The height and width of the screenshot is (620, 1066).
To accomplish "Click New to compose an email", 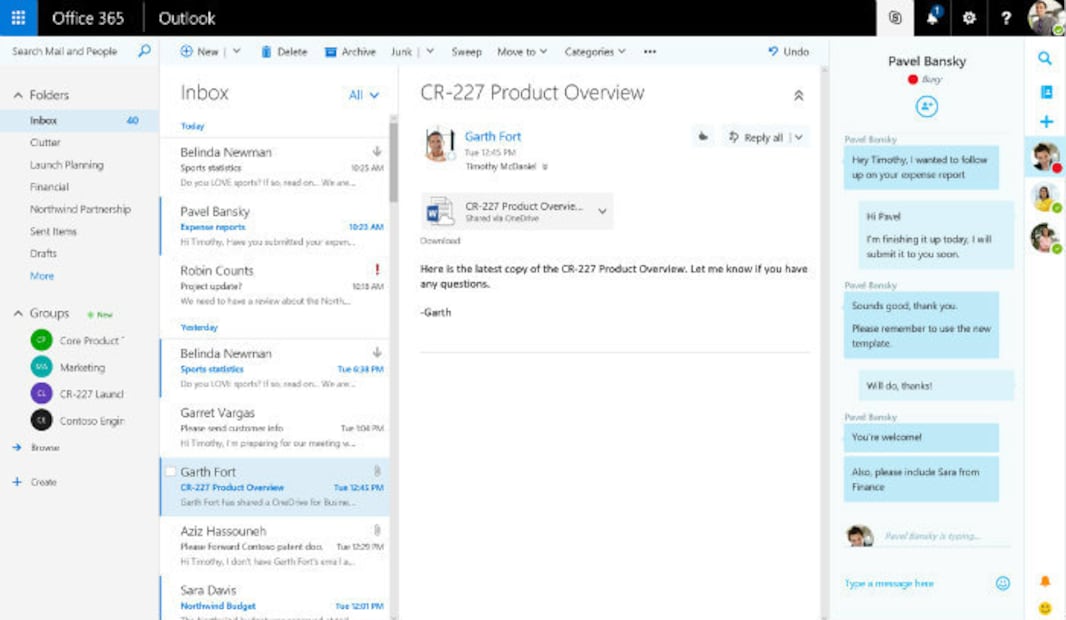I will pyautogui.click(x=200, y=52).
